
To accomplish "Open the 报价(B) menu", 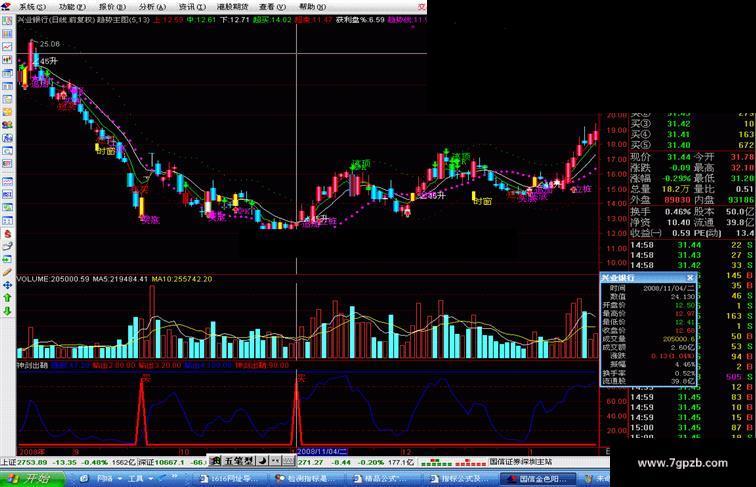I will click(x=112, y=7).
